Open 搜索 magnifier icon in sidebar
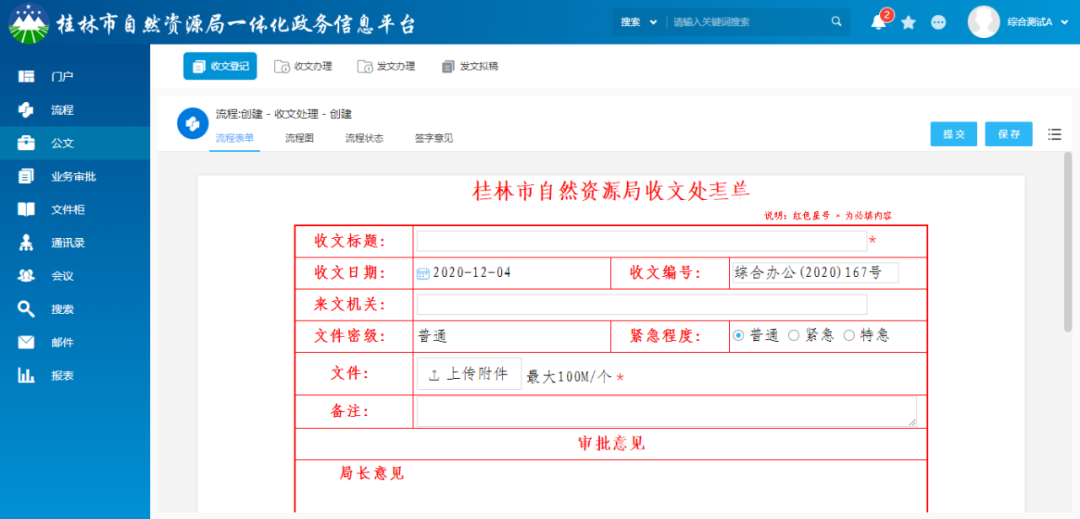The image size is (1080, 519). pos(26,309)
